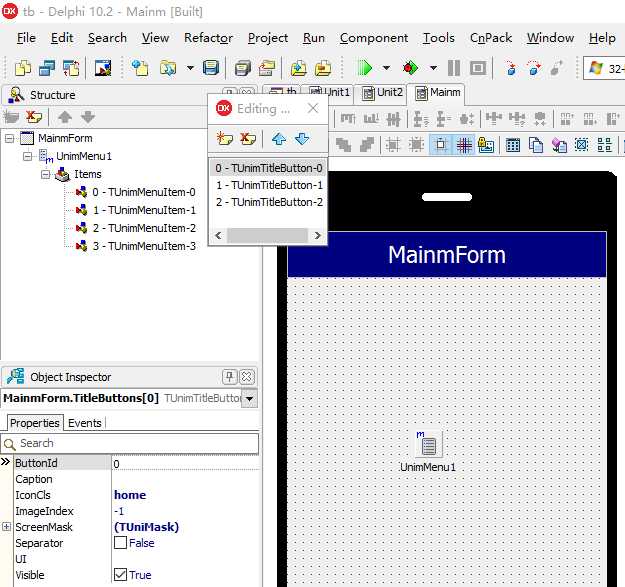Open the dropdown beside green Run arrow
Image resolution: width=625 pixels, height=587 pixels.
[x=386, y=68]
